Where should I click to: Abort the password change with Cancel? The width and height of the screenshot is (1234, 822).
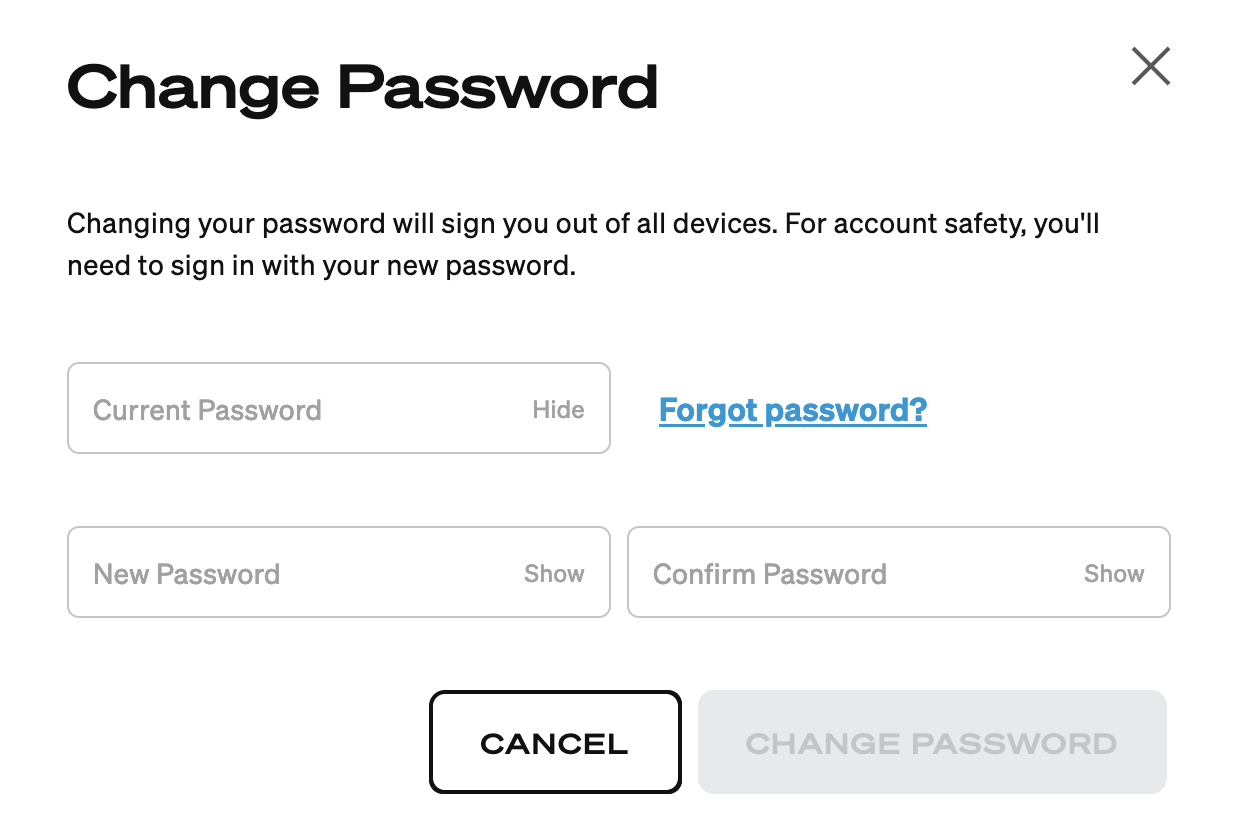pyautogui.click(x=555, y=742)
